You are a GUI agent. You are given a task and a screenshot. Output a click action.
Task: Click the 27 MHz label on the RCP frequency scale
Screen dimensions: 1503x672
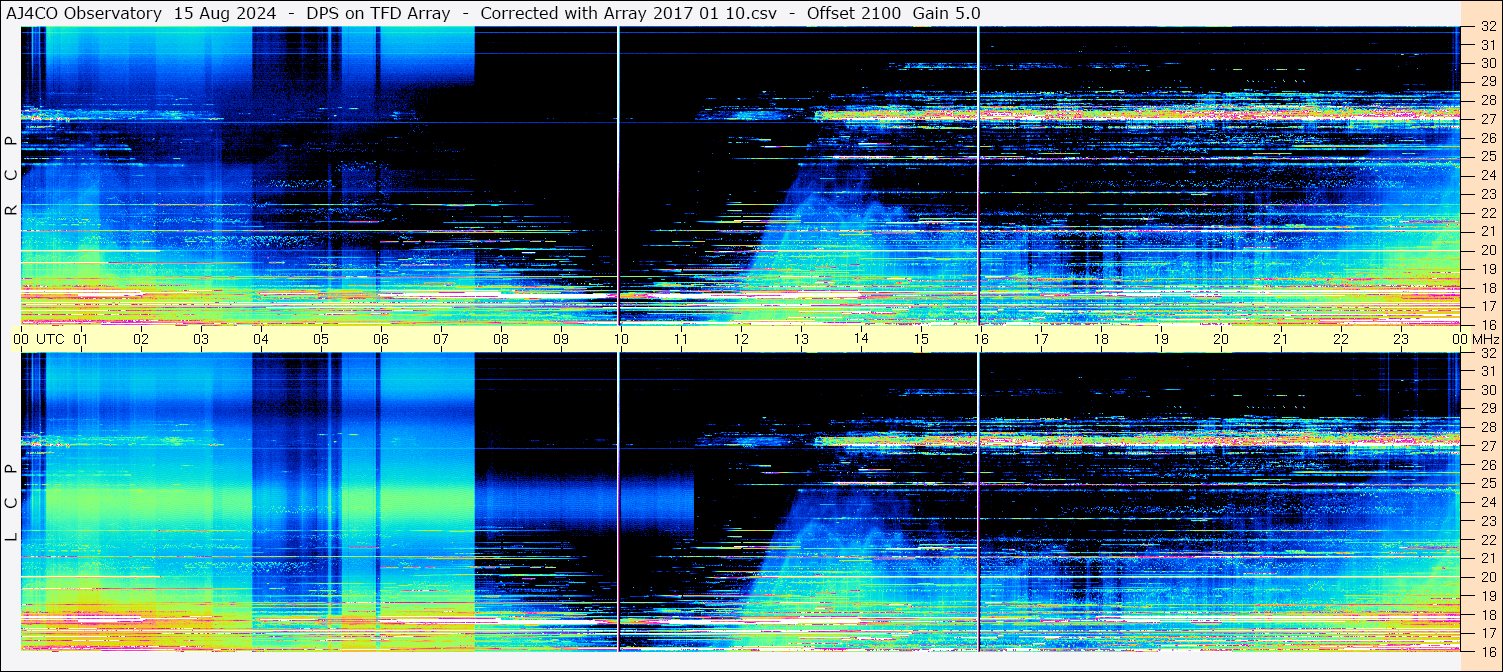pyautogui.click(x=1487, y=120)
